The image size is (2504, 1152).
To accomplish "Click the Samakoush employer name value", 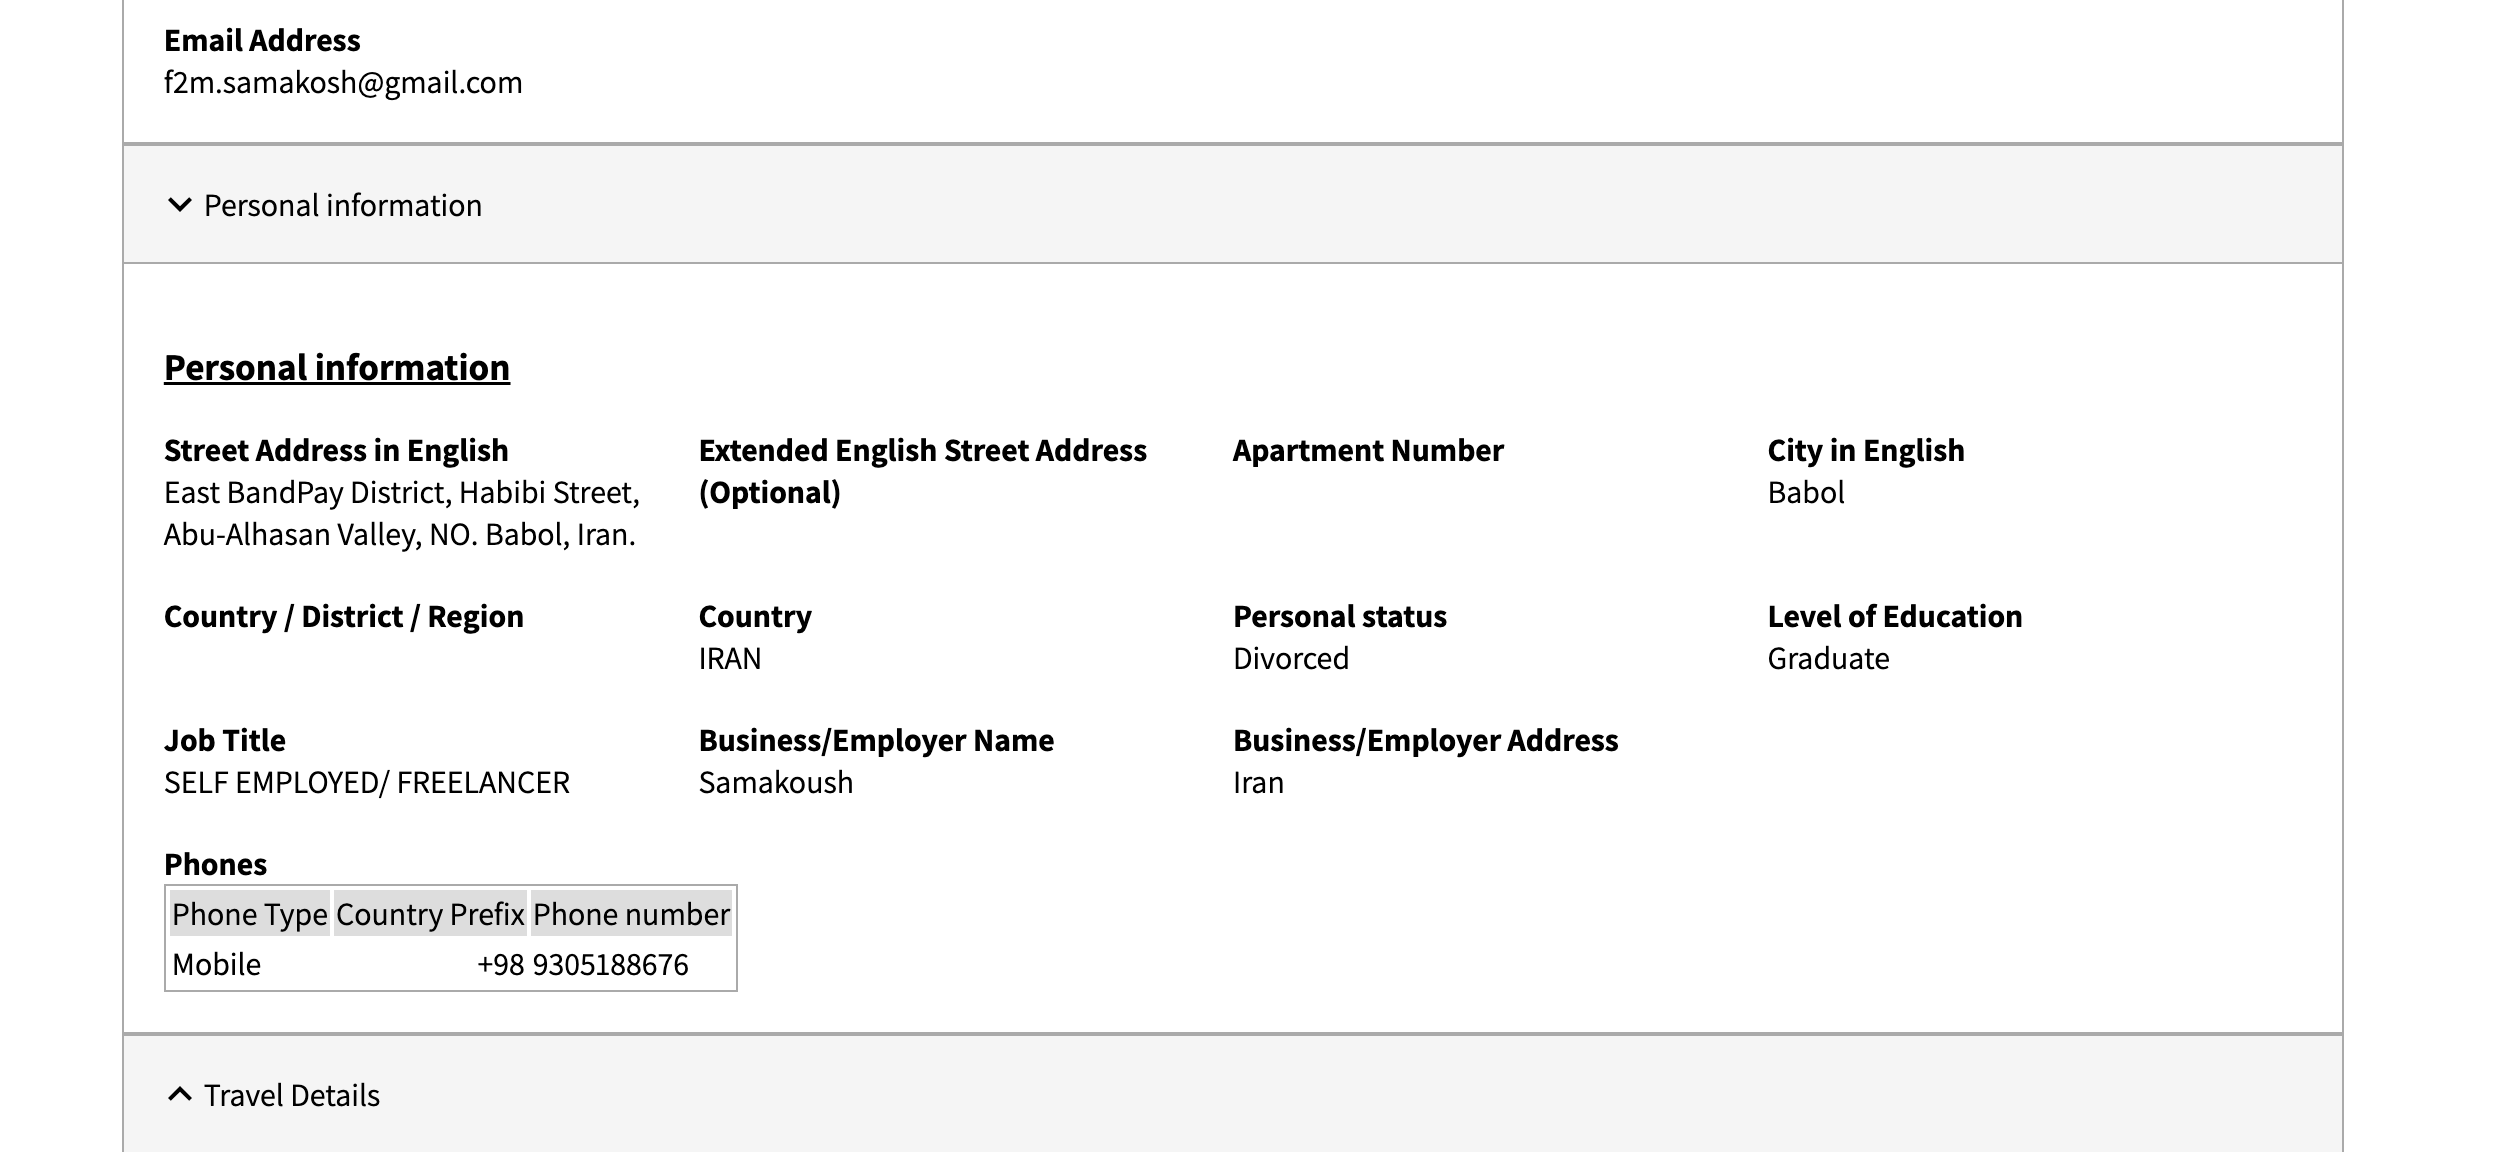I will [776, 783].
